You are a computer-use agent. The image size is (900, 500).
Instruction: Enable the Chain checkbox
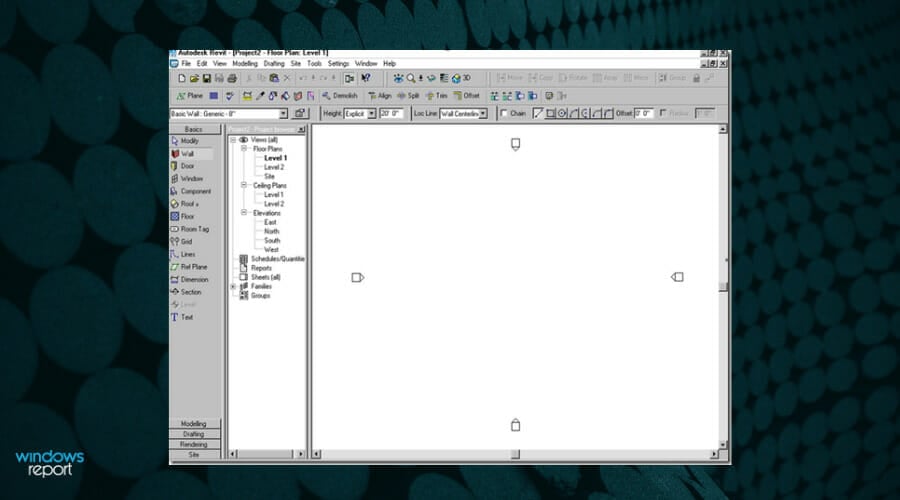(505, 114)
